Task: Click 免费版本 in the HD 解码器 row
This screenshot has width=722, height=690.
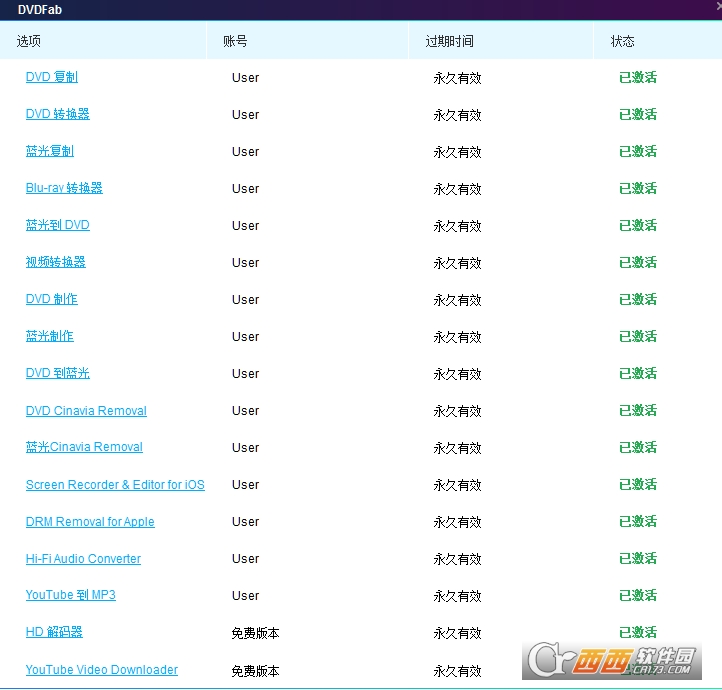Action: click(x=256, y=633)
